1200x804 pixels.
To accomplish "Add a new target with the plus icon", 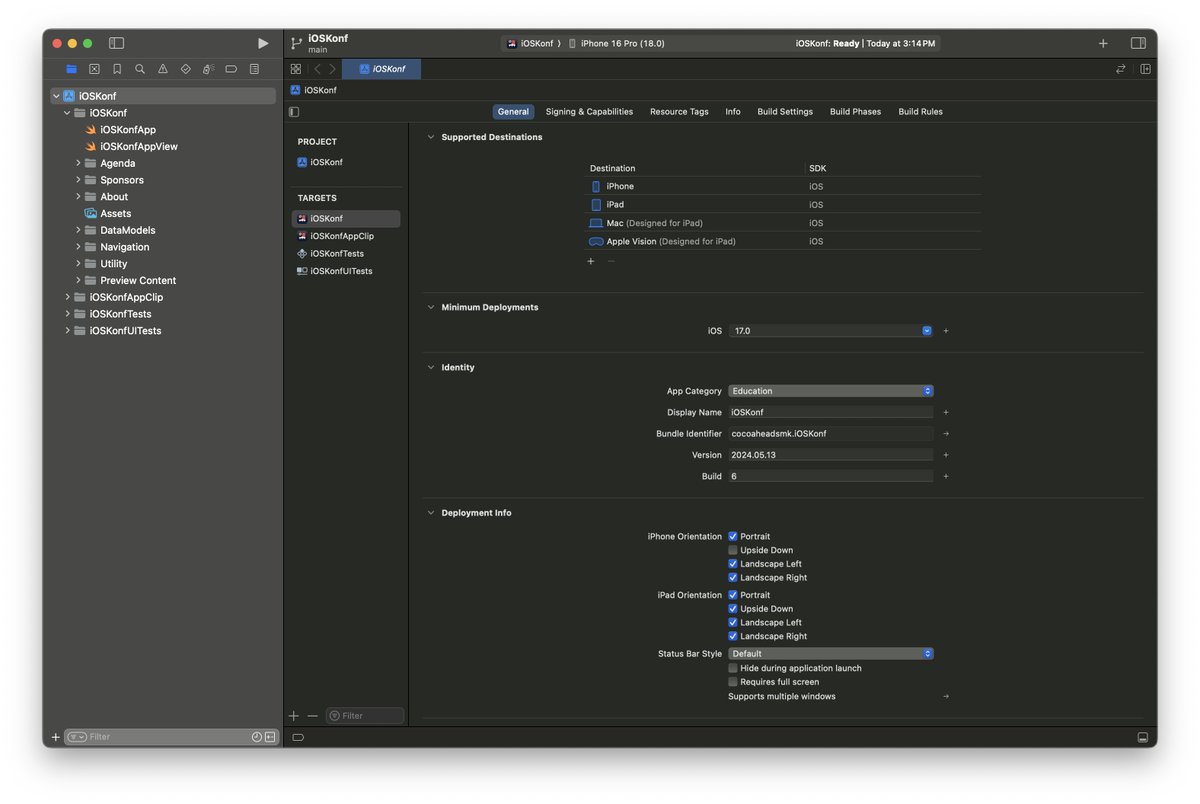I will pos(294,716).
